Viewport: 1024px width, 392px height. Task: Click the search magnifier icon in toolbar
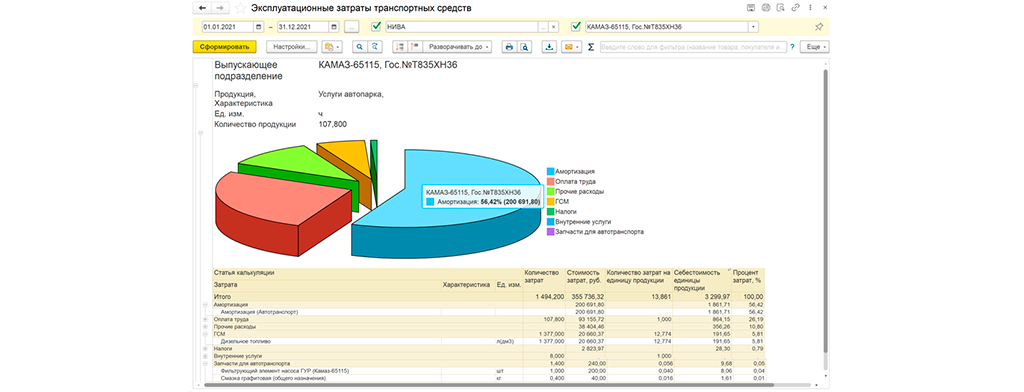tap(359, 47)
